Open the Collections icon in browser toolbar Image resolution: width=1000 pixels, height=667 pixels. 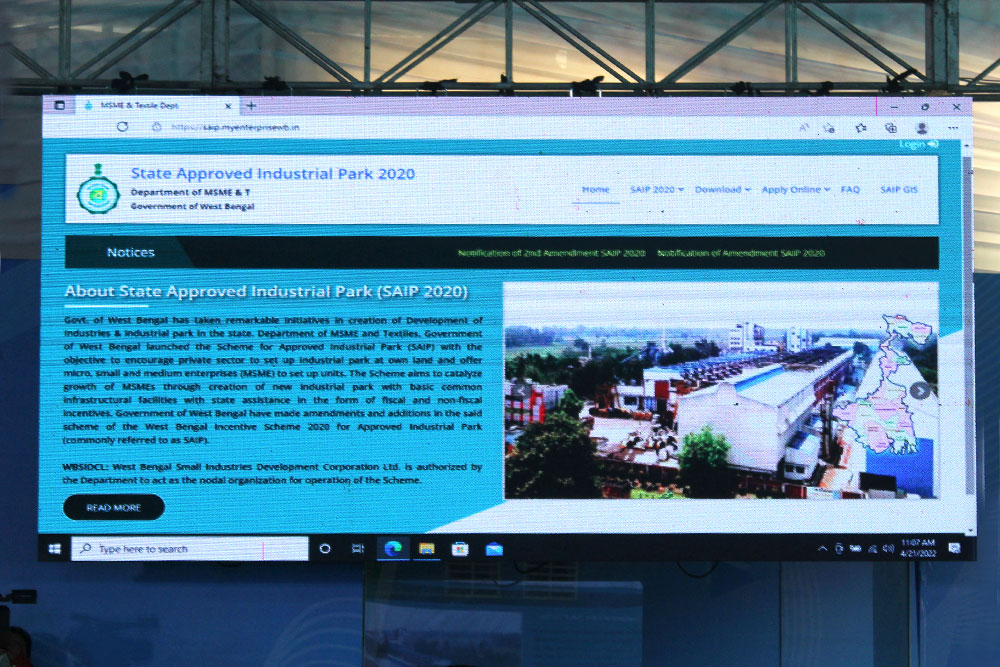[891, 128]
